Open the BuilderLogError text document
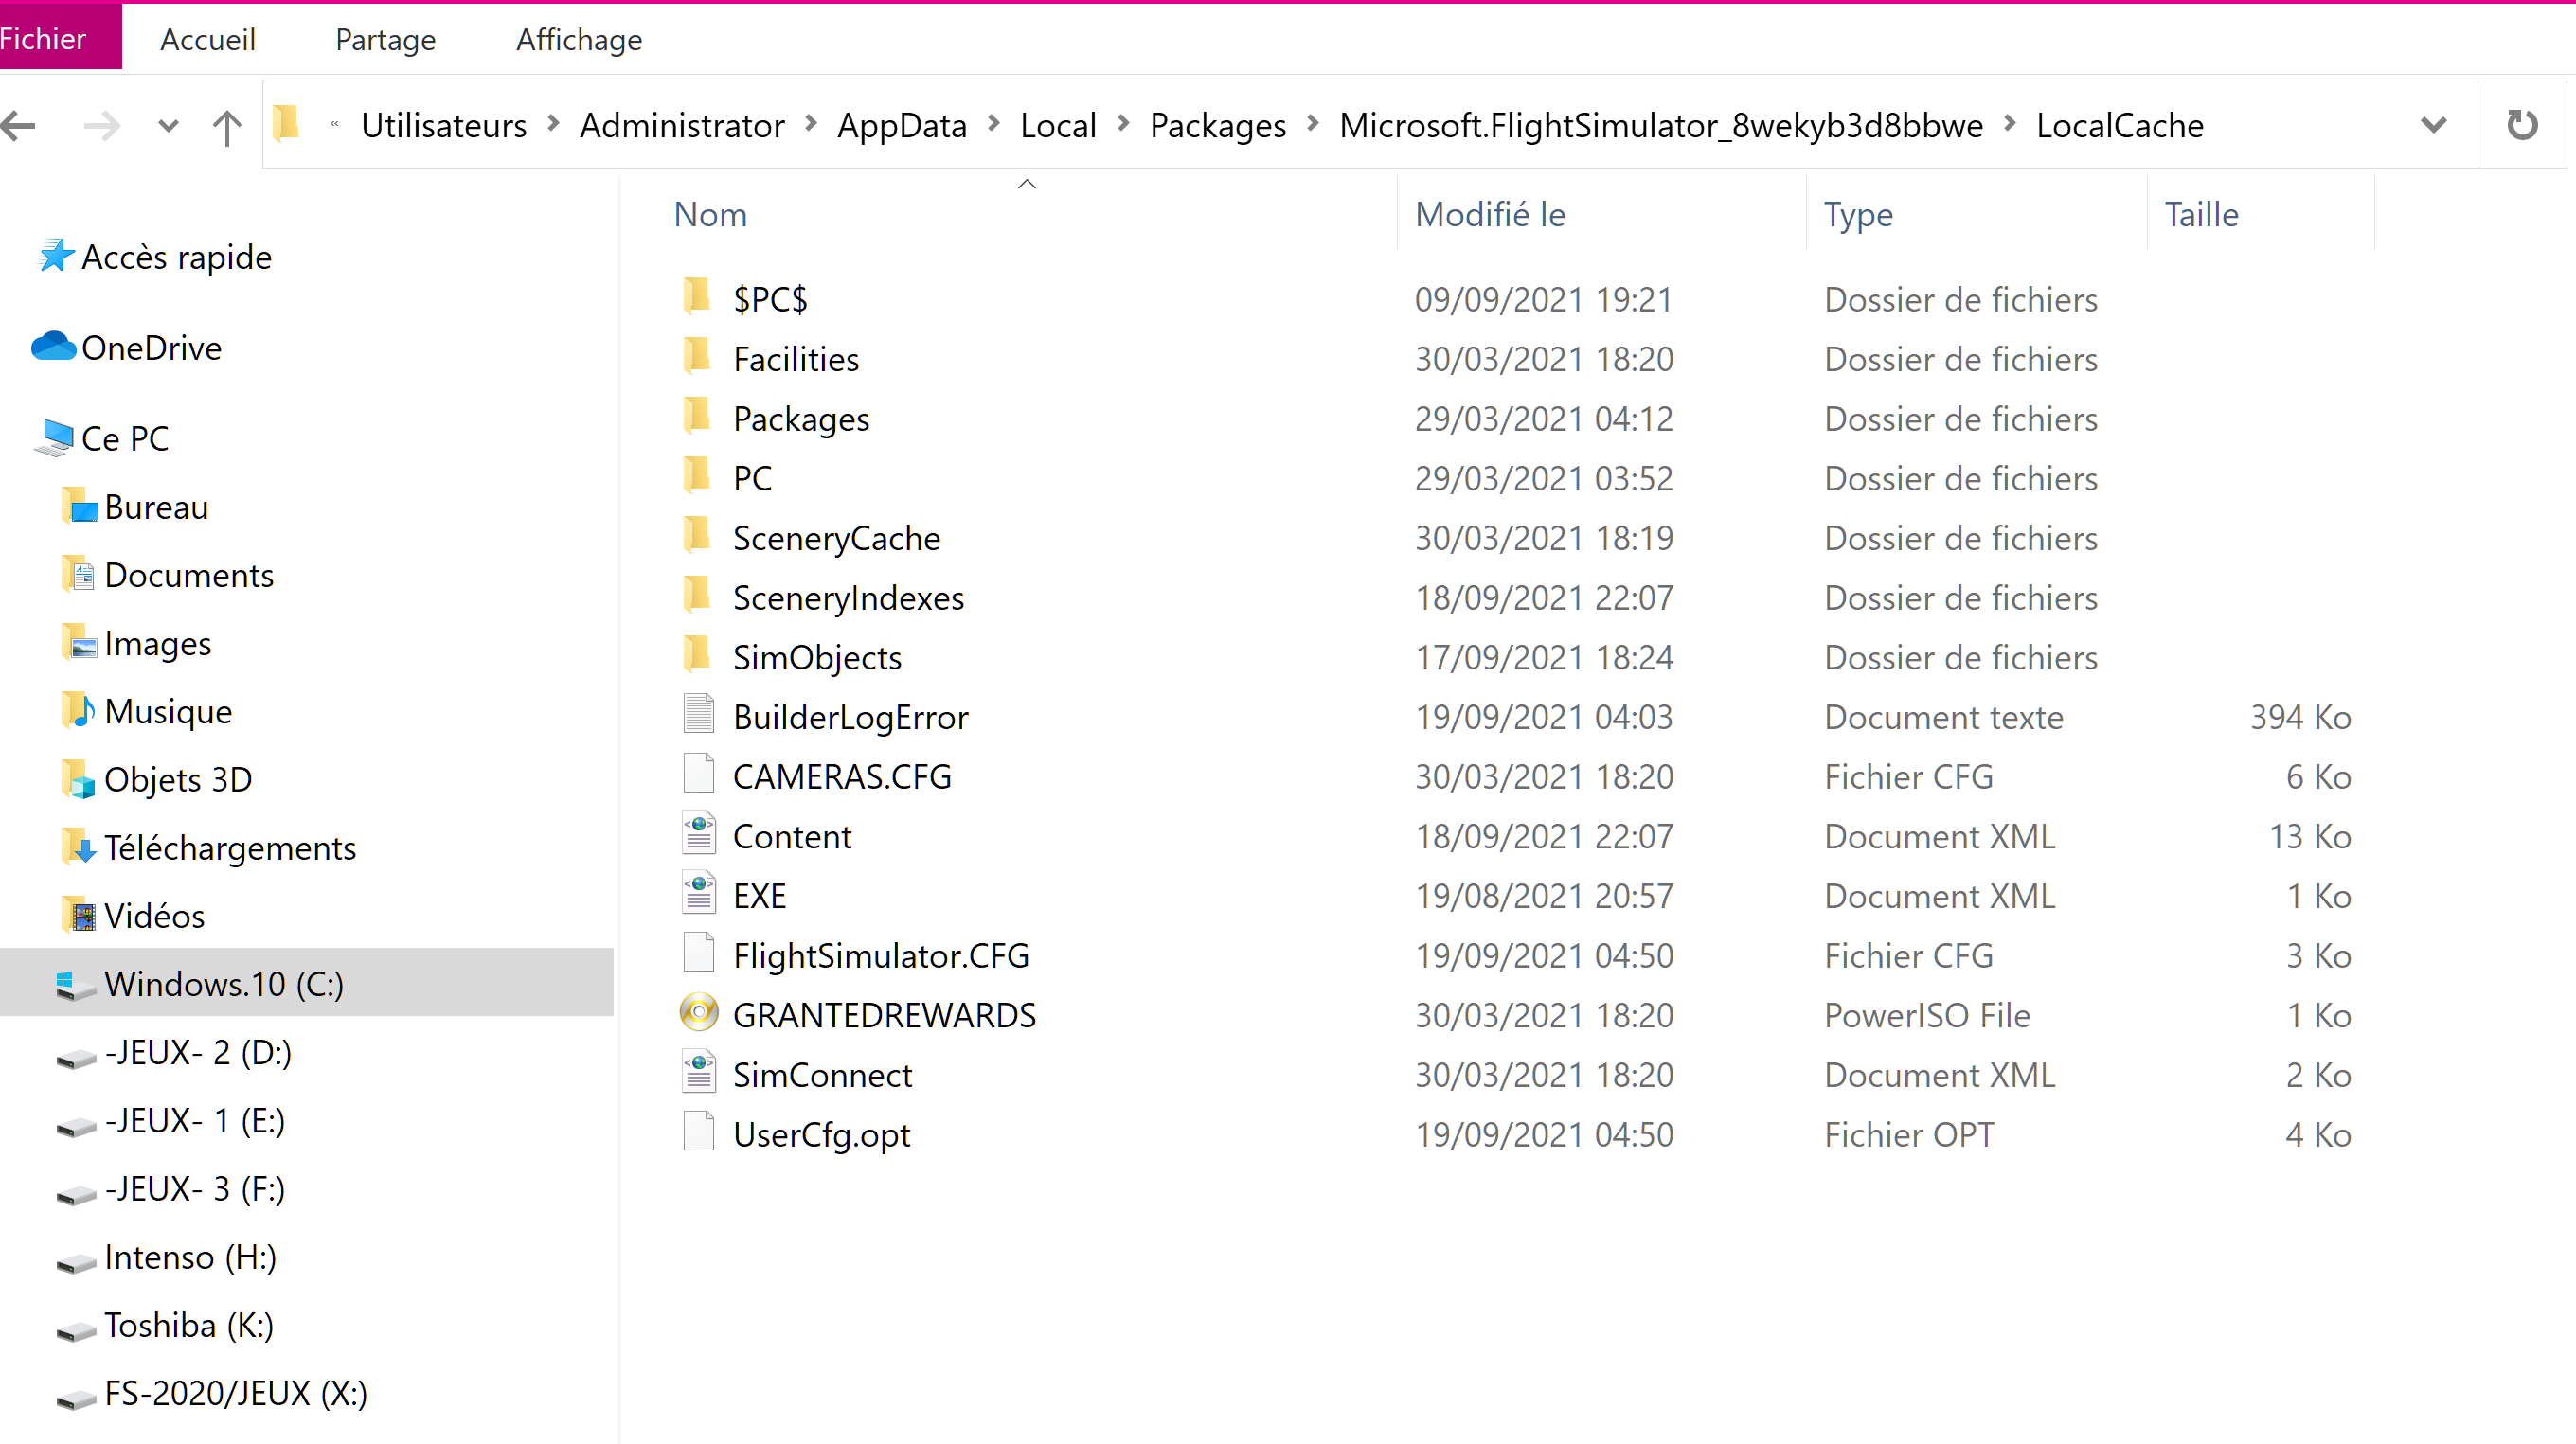The height and width of the screenshot is (1444, 2576). point(851,716)
